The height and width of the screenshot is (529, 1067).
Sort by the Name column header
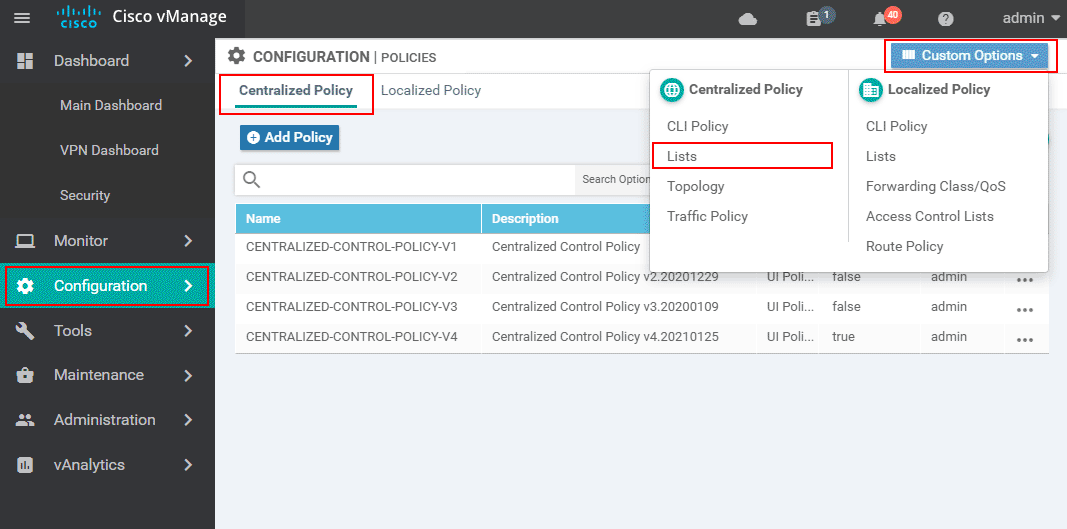point(264,219)
